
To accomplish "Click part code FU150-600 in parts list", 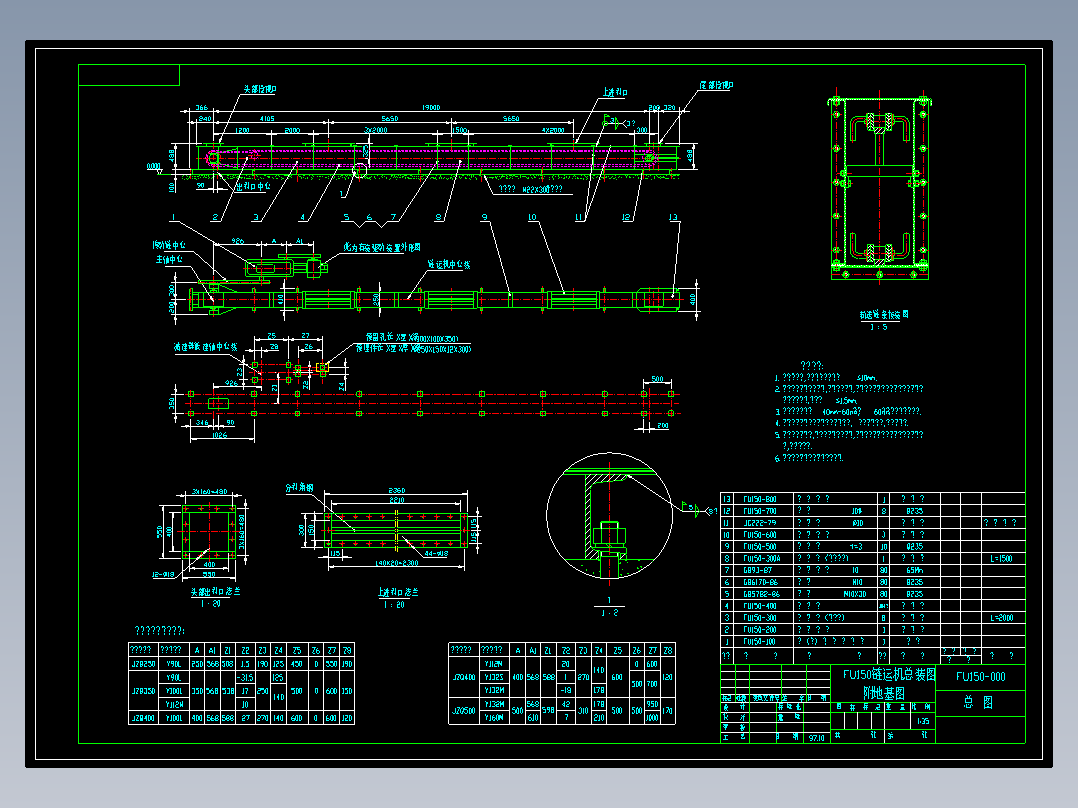I will pos(760,535).
